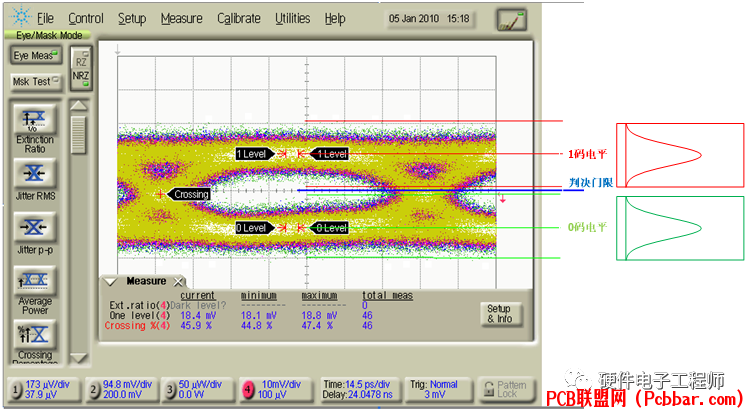Open the Calibrate menu

tap(239, 19)
